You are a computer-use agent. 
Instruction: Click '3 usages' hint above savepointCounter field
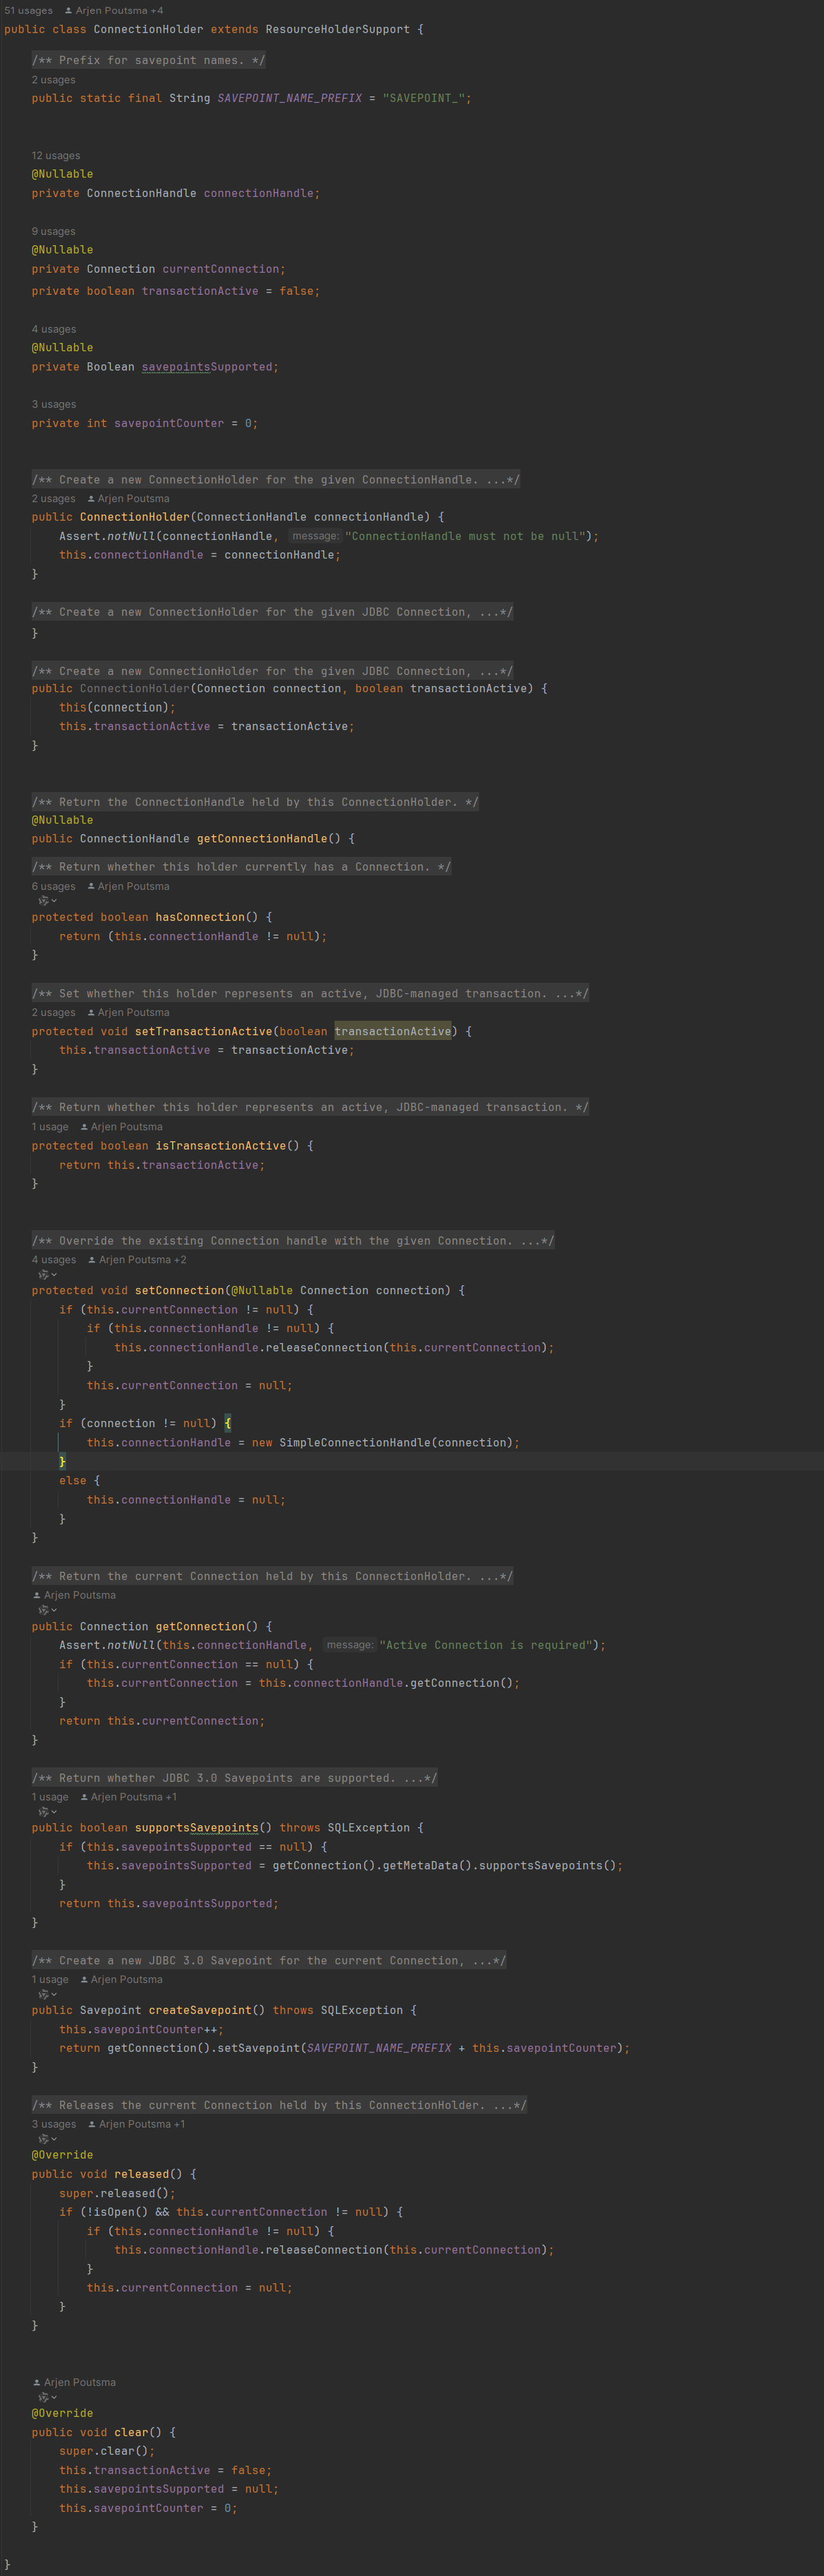point(53,404)
